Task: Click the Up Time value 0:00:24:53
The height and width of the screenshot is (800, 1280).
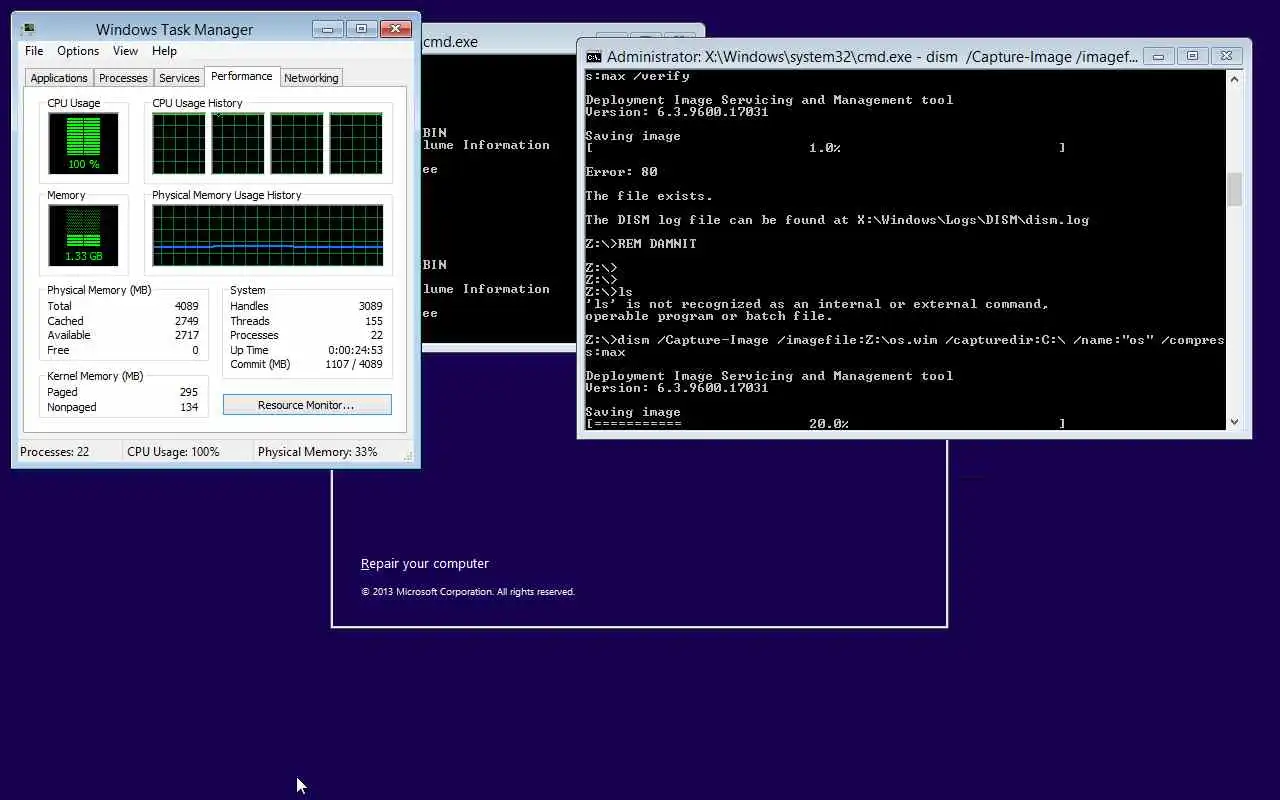Action: (355, 350)
